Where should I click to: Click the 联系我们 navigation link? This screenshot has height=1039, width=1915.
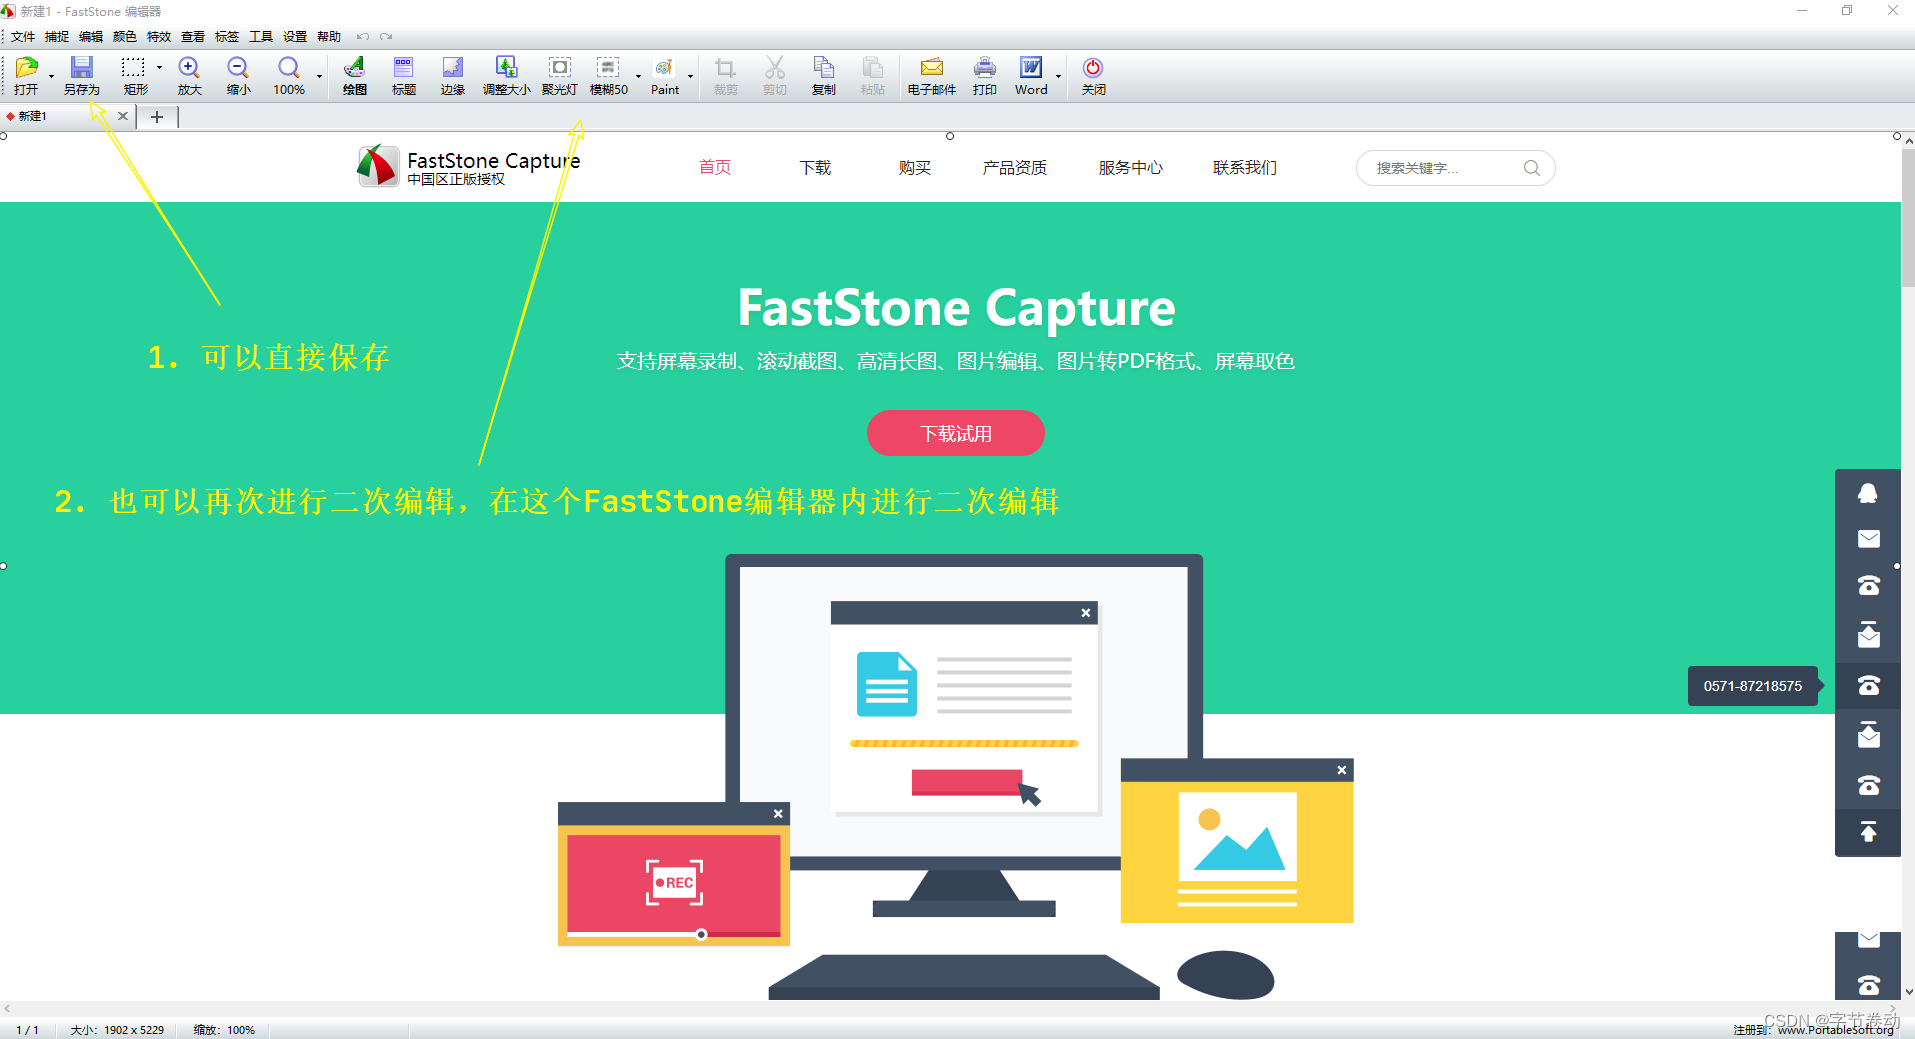(x=1245, y=168)
